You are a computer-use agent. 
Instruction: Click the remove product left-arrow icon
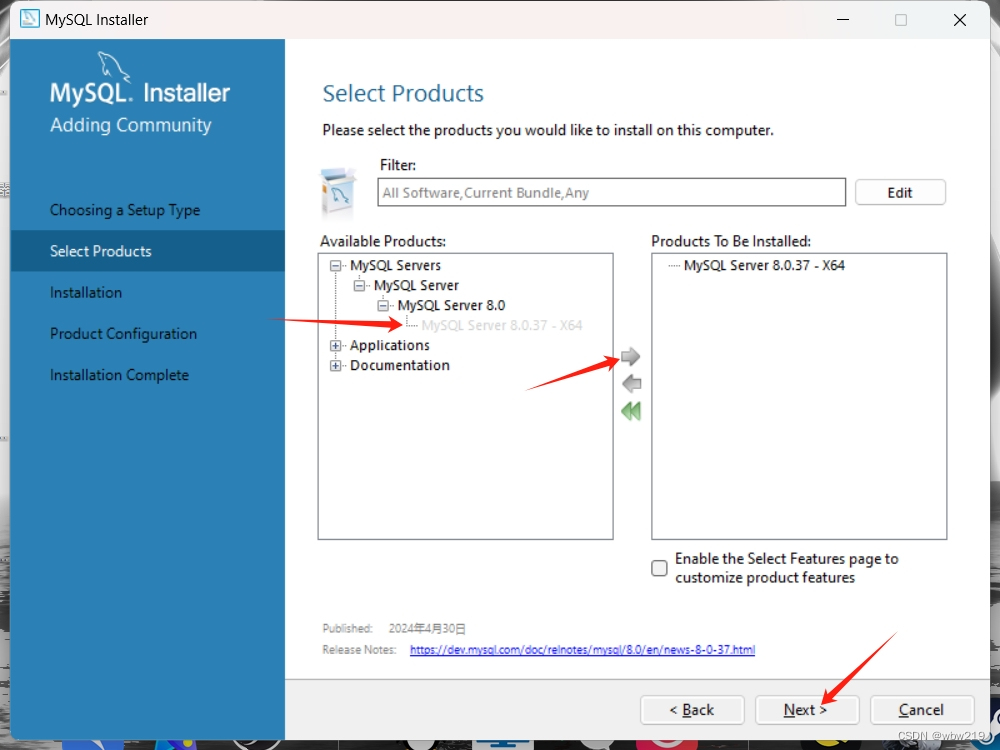pyautogui.click(x=631, y=383)
